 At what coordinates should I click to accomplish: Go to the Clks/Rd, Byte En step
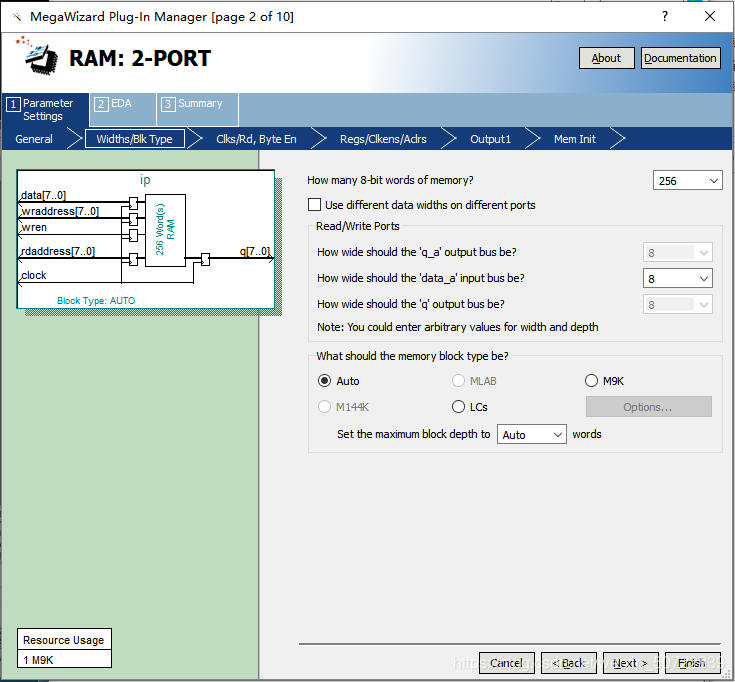[256, 139]
